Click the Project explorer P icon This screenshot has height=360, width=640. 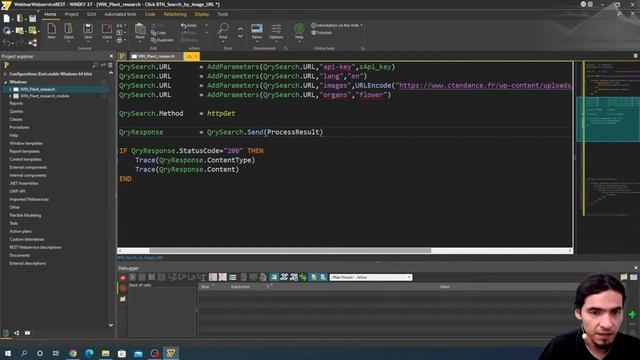click(x=6, y=65)
